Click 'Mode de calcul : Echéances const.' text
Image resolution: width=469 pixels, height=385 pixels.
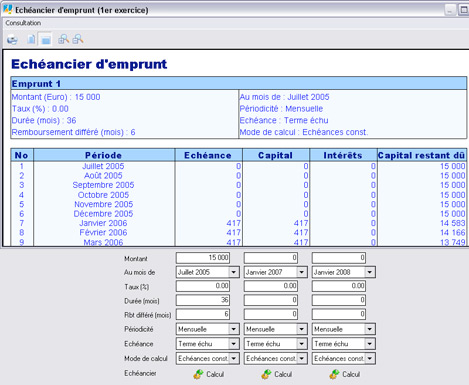(304, 132)
